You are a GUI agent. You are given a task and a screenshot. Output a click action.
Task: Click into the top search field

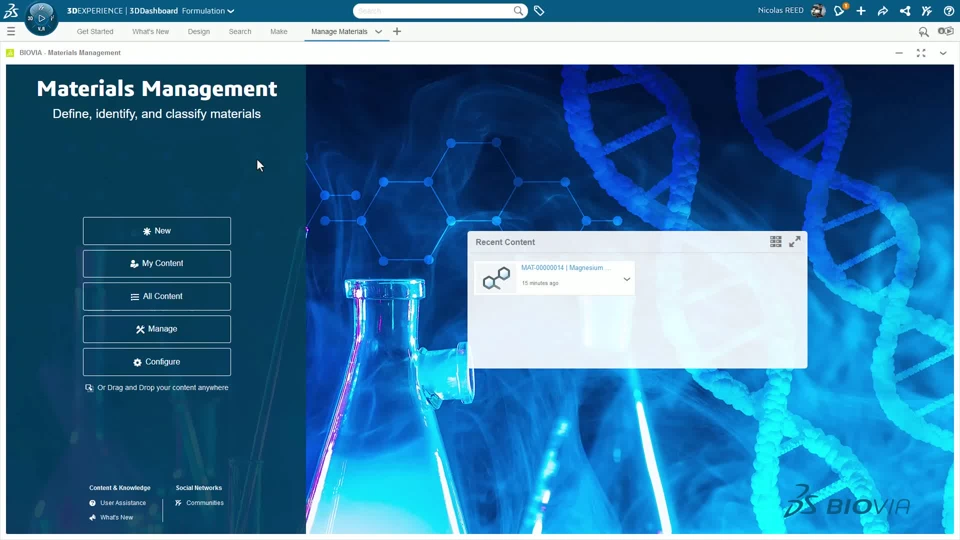click(433, 10)
